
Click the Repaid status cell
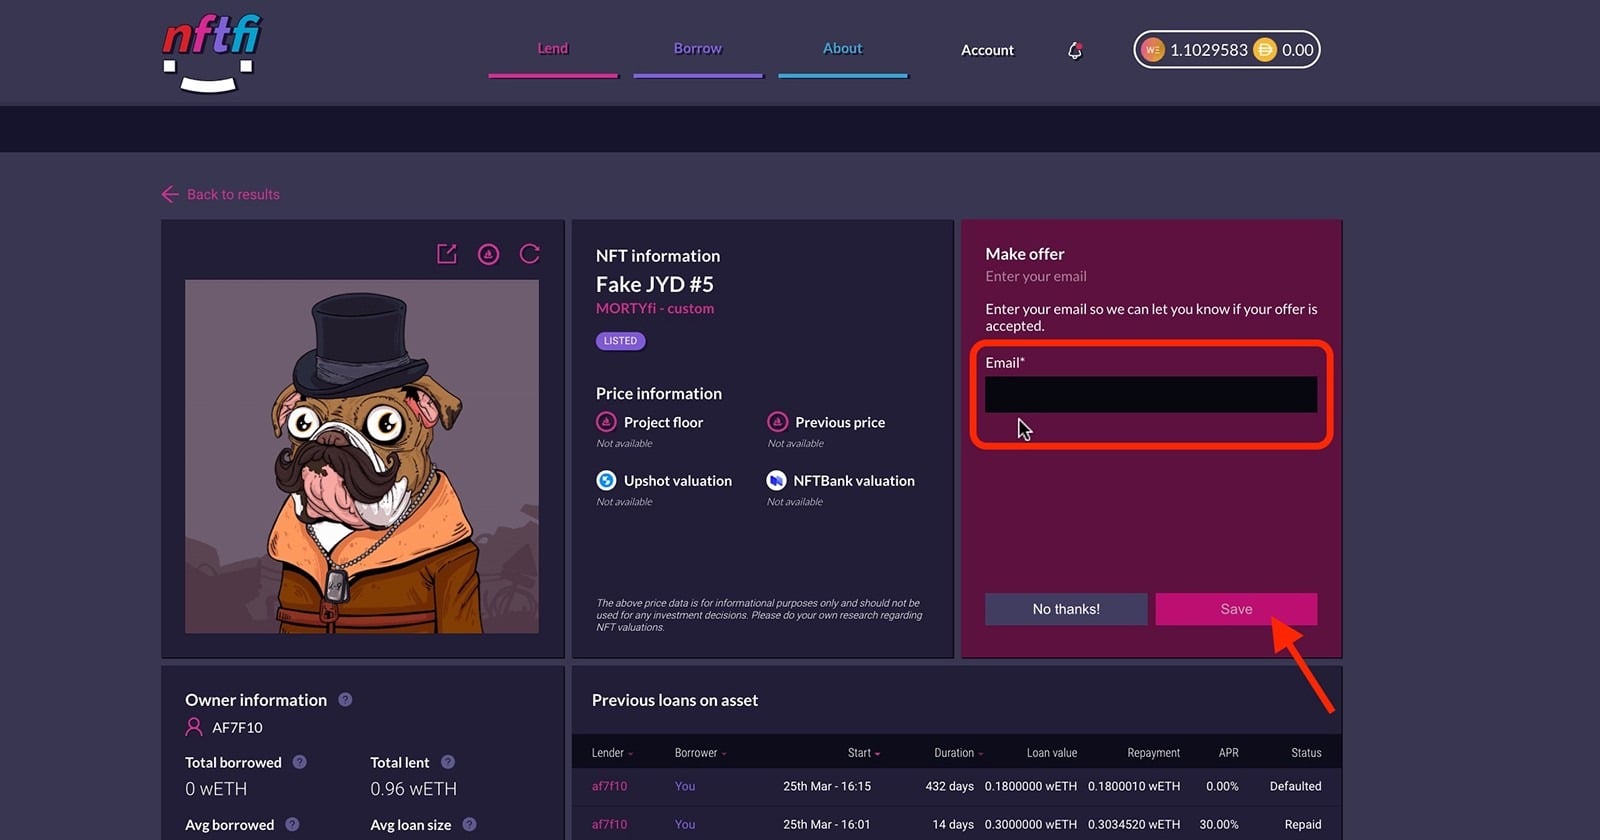point(1303,825)
